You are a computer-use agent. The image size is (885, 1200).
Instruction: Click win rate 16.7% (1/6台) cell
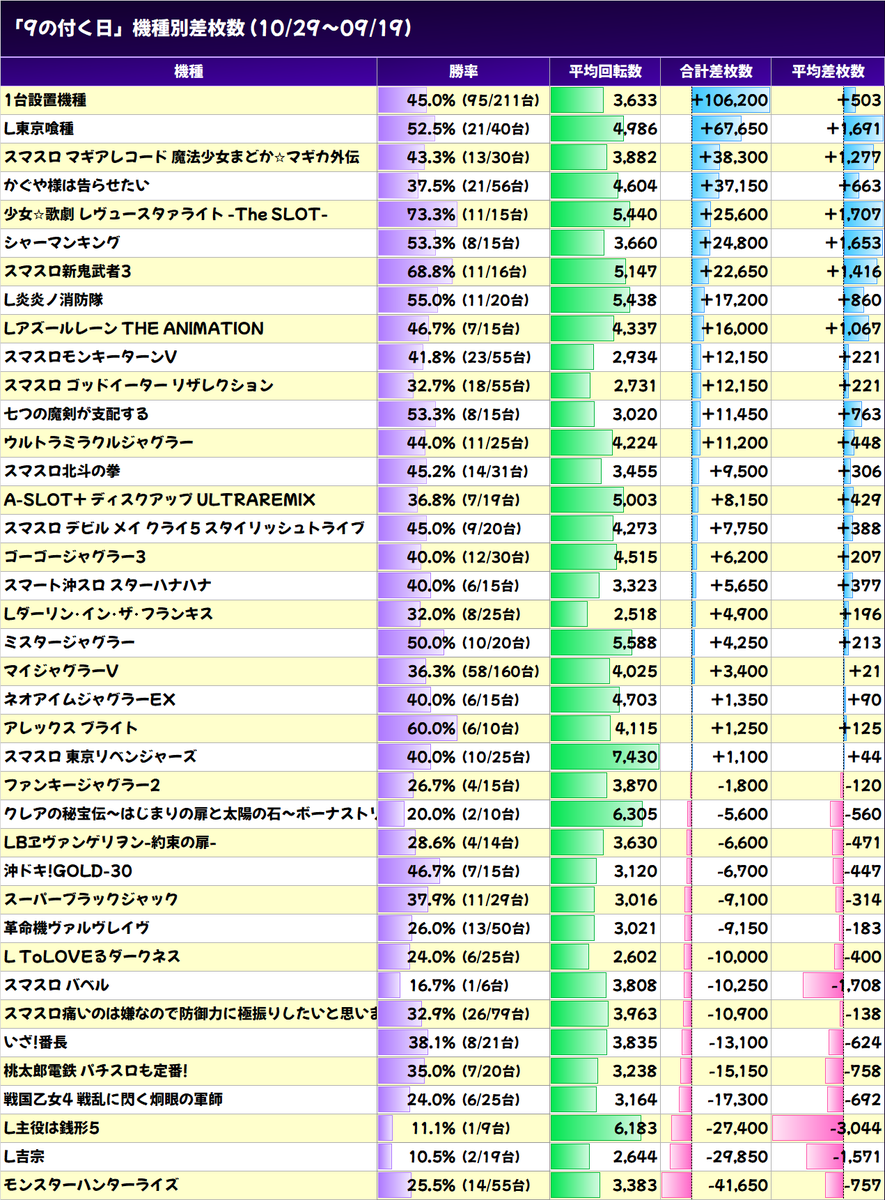point(463,984)
